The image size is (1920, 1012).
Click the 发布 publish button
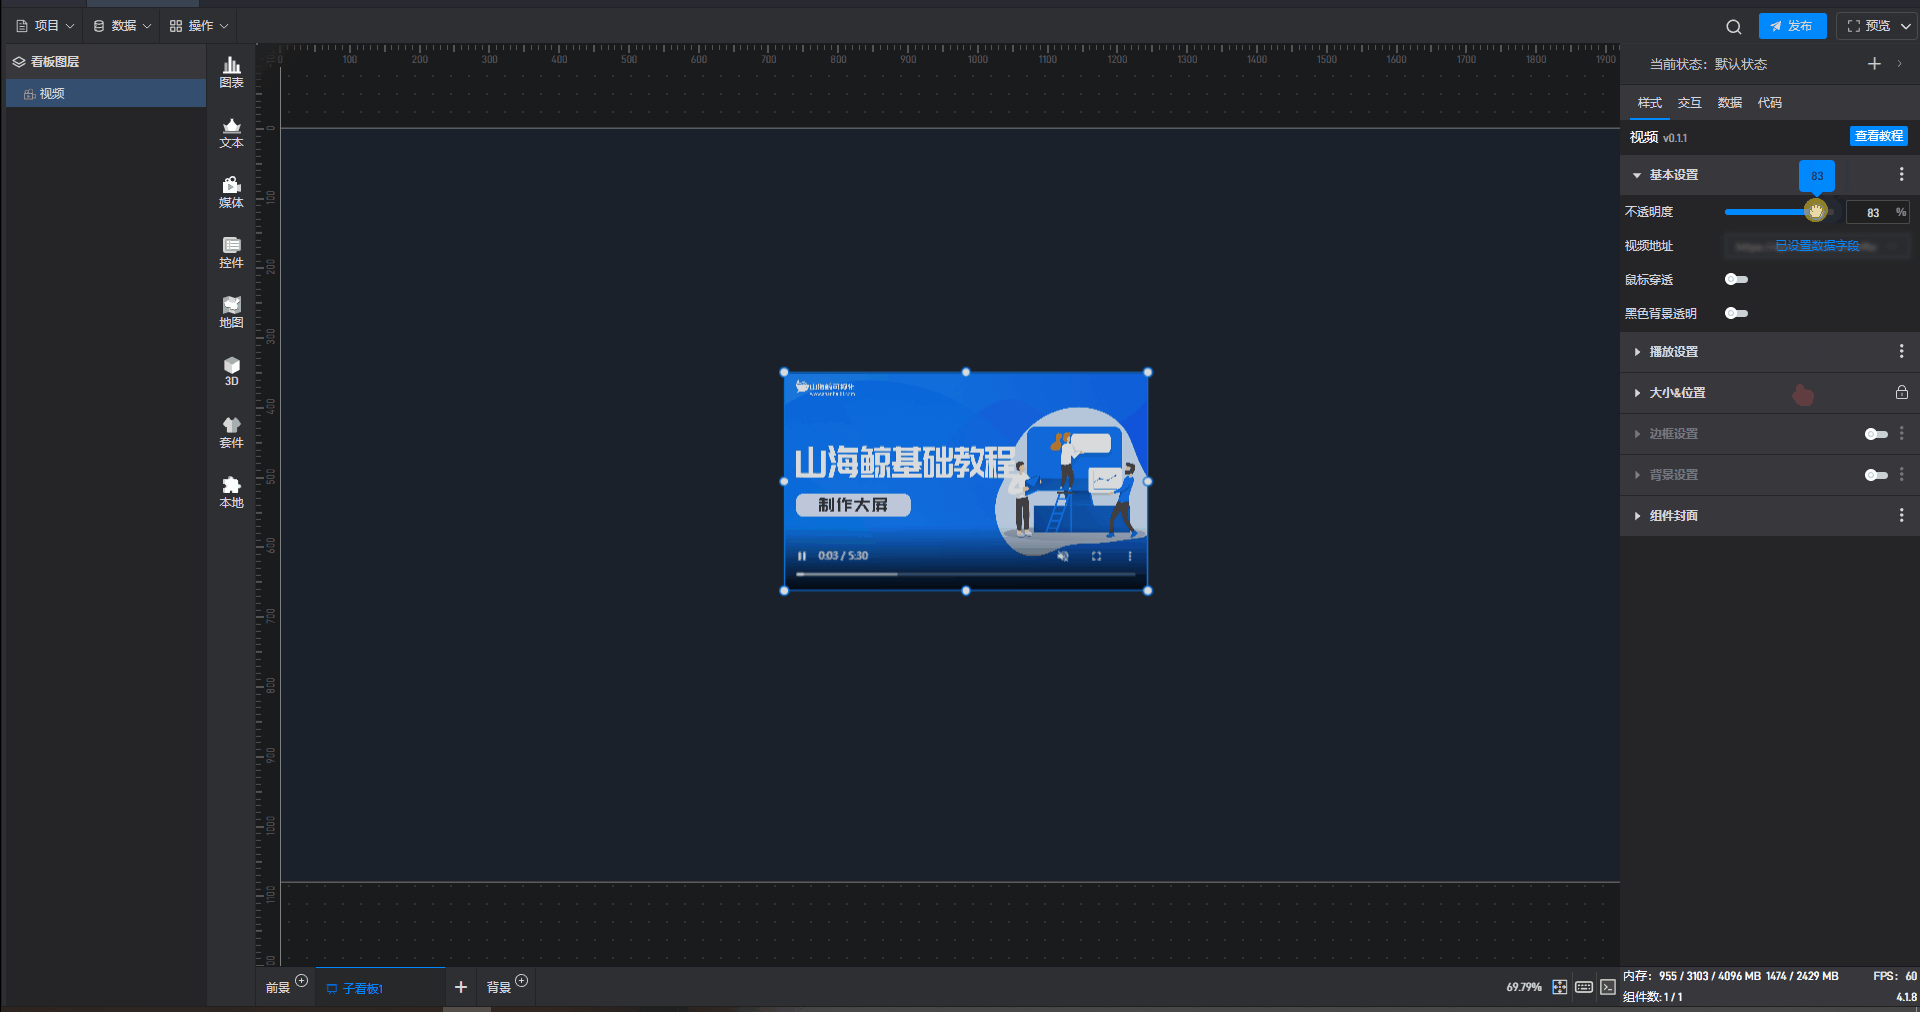point(1792,26)
